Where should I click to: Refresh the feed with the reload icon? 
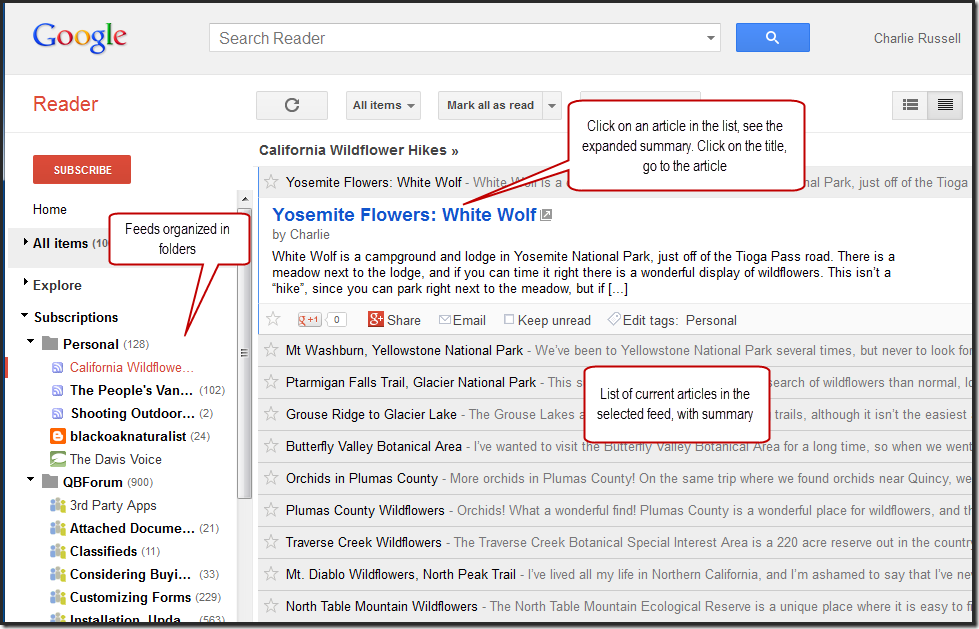pyautogui.click(x=292, y=105)
